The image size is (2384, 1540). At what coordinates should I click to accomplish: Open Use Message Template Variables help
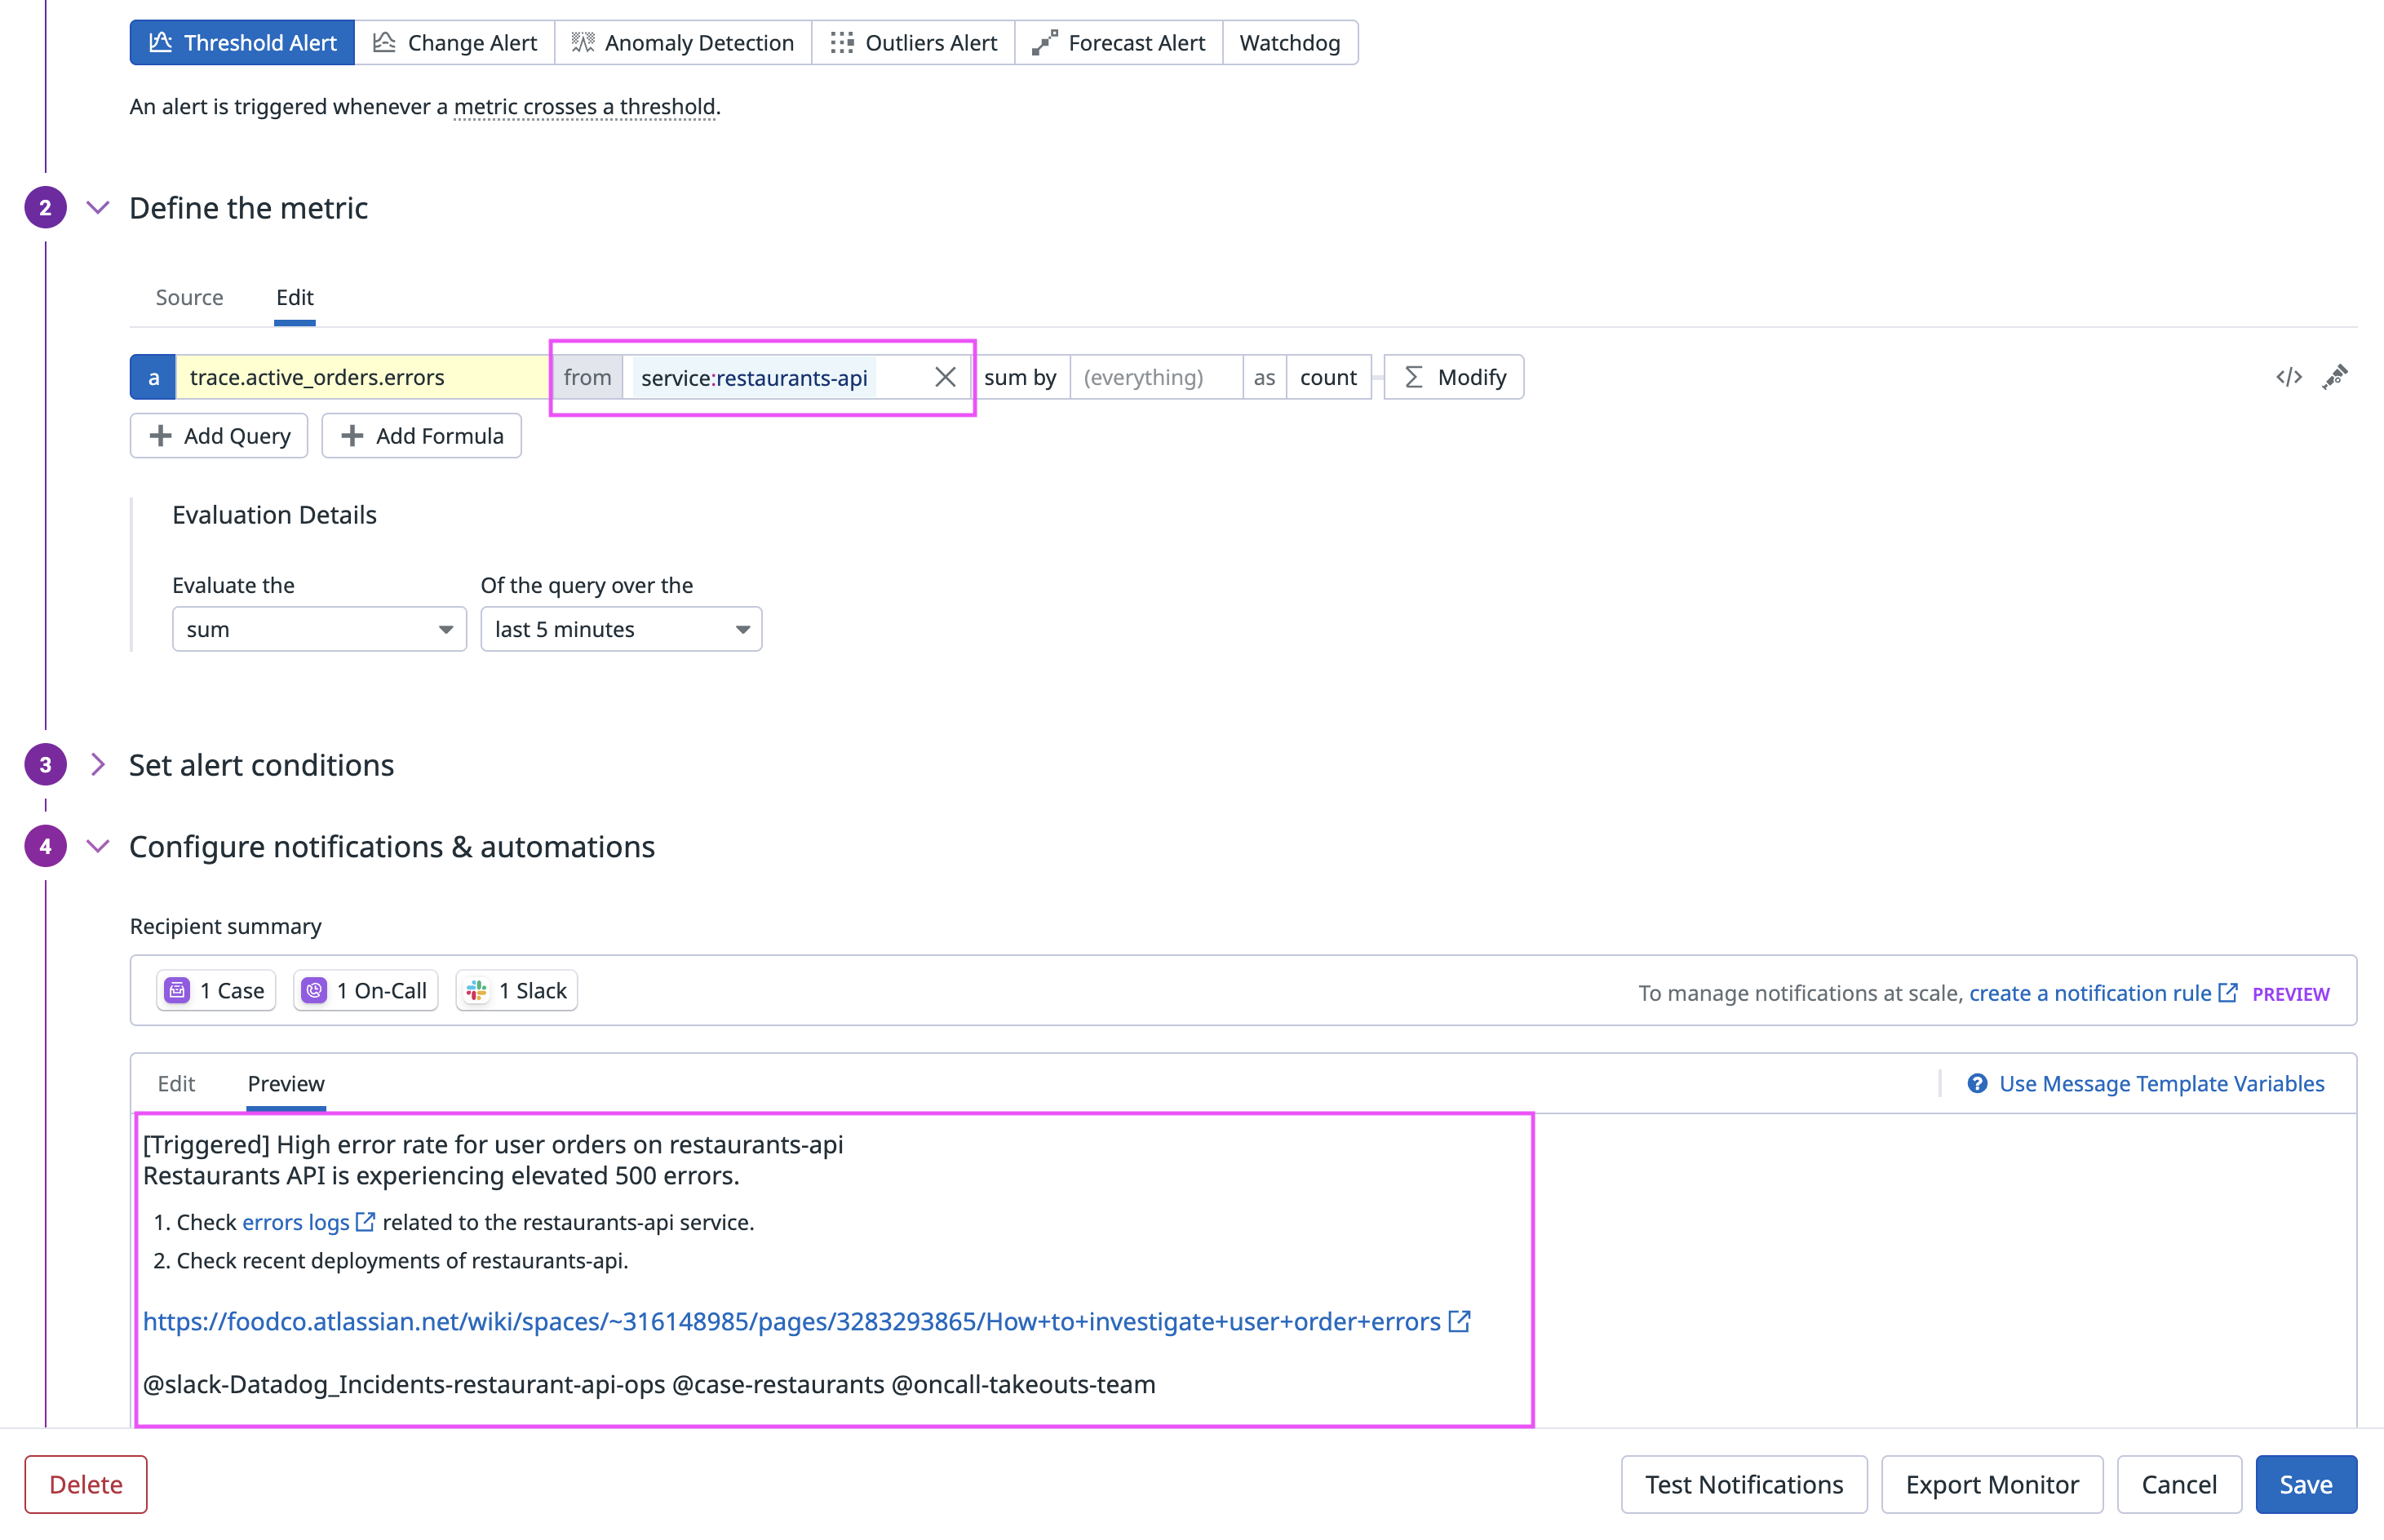pos(2146,1083)
